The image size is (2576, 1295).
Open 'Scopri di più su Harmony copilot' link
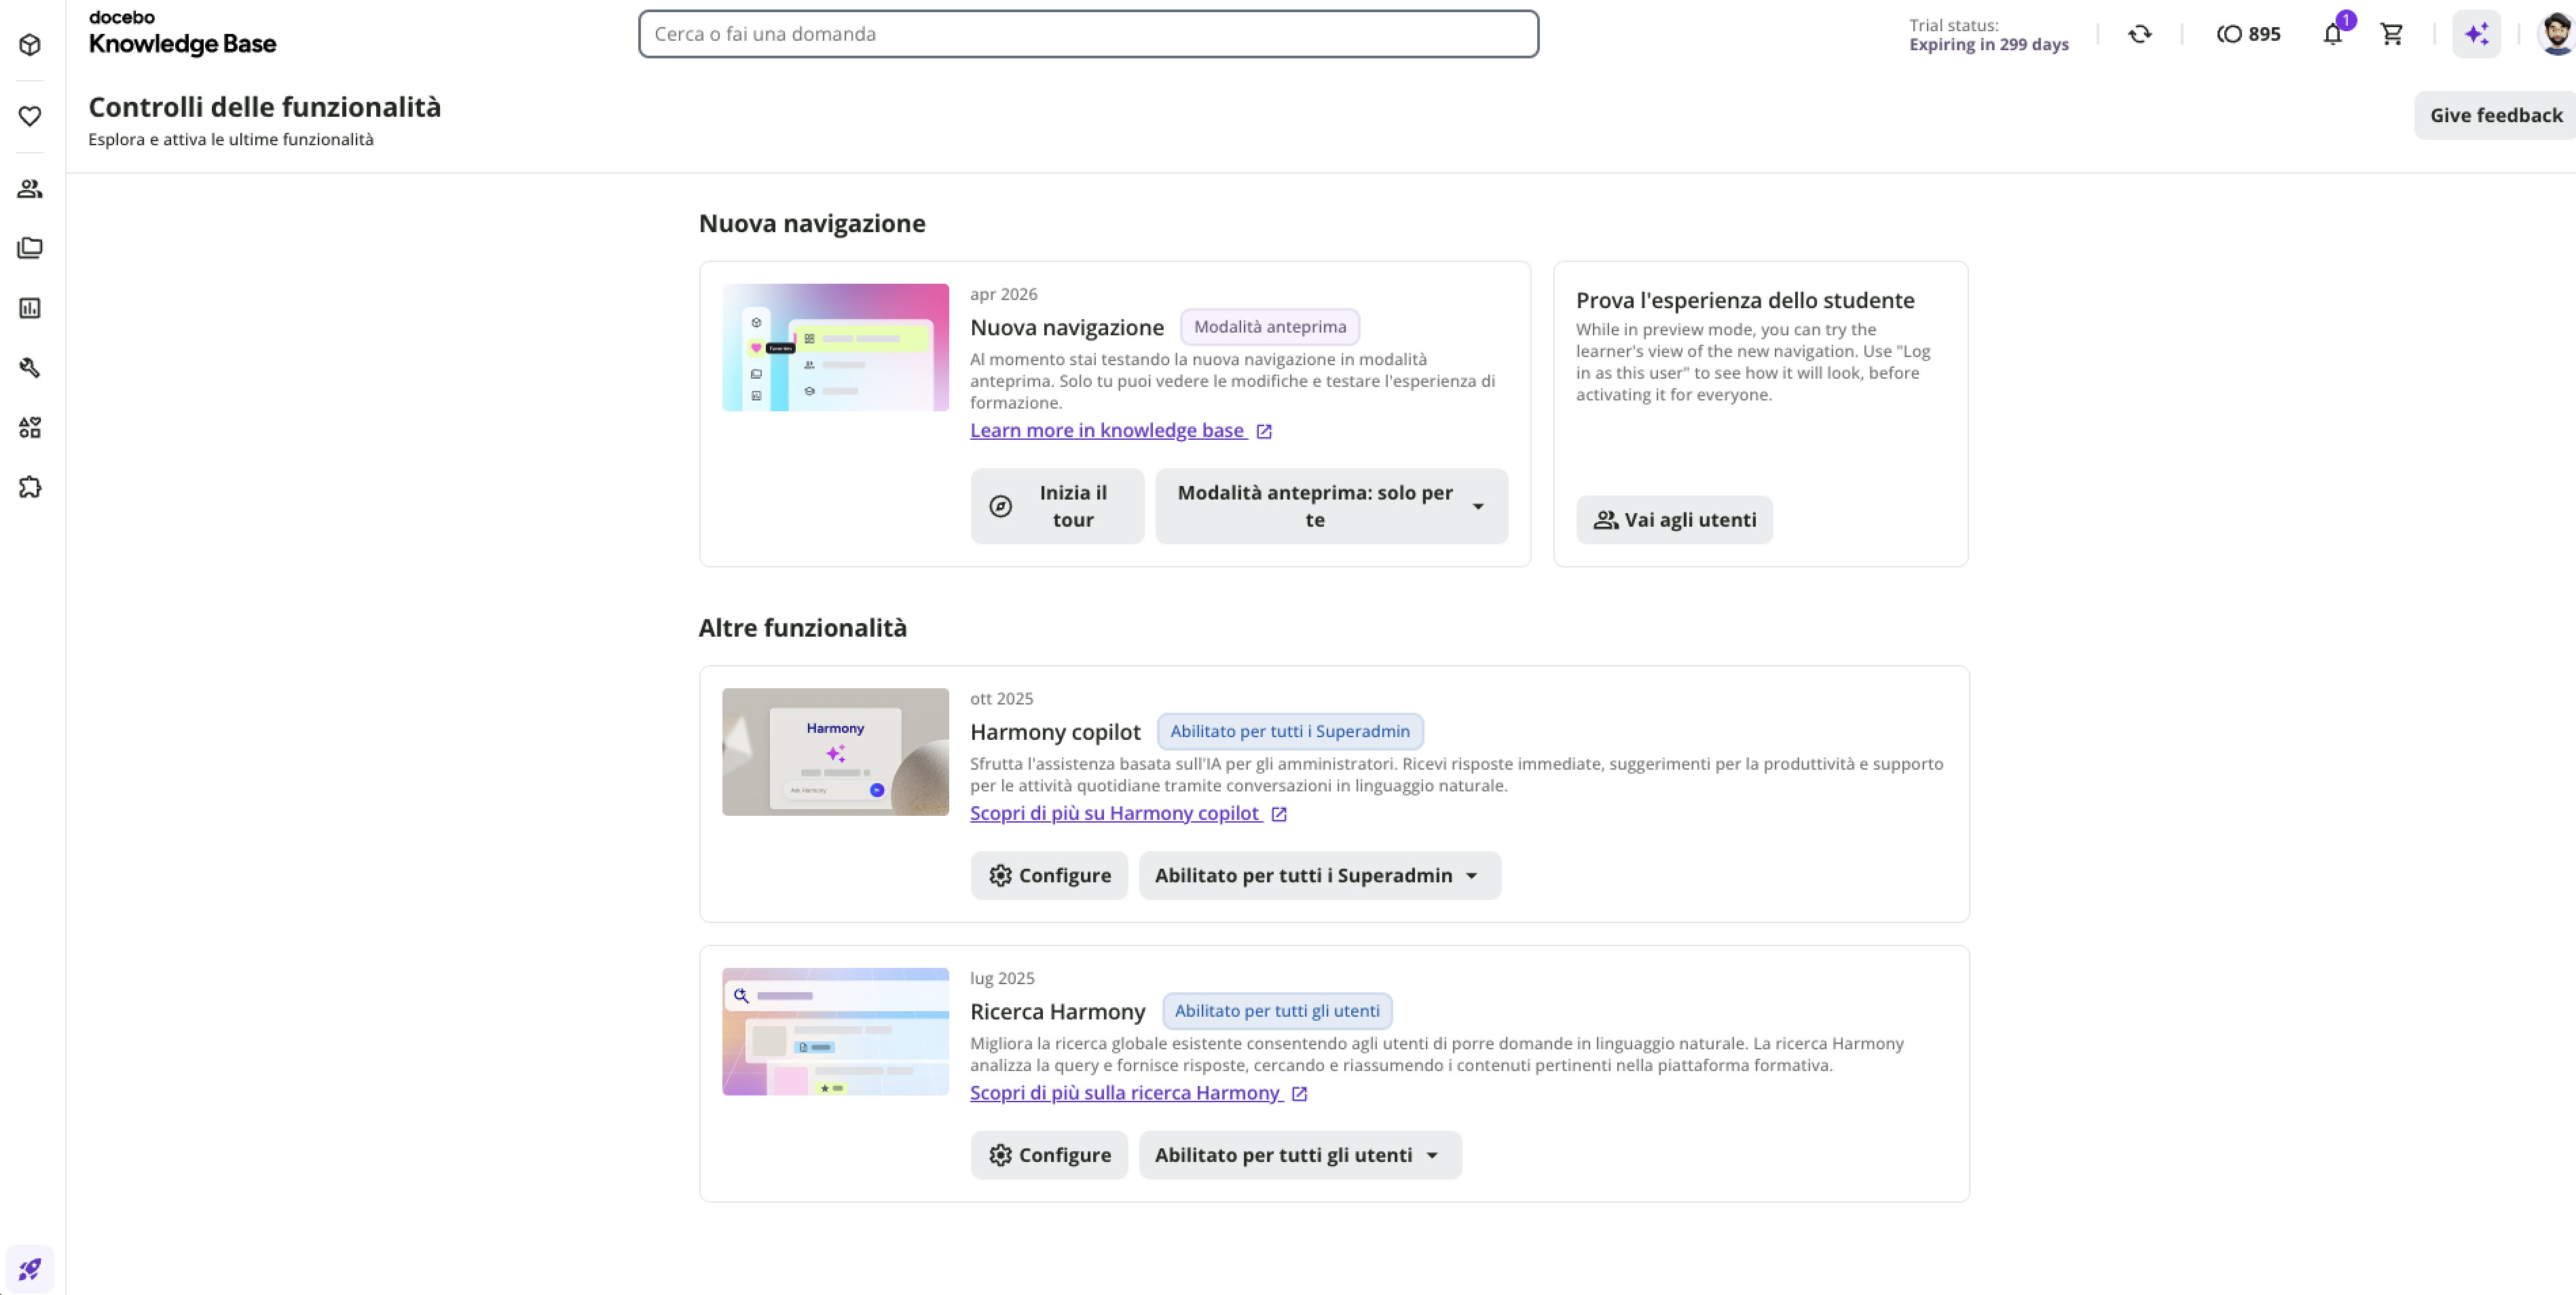pyautogui.click(x=1128, y=813)
